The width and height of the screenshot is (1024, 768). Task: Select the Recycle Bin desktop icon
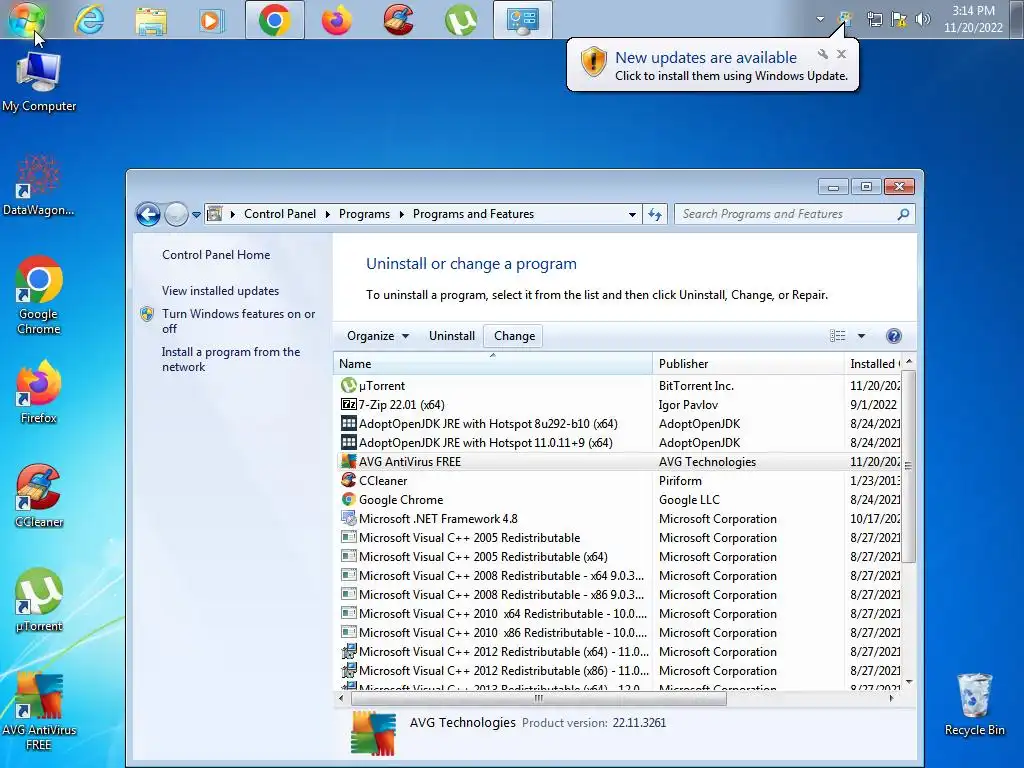974,704
